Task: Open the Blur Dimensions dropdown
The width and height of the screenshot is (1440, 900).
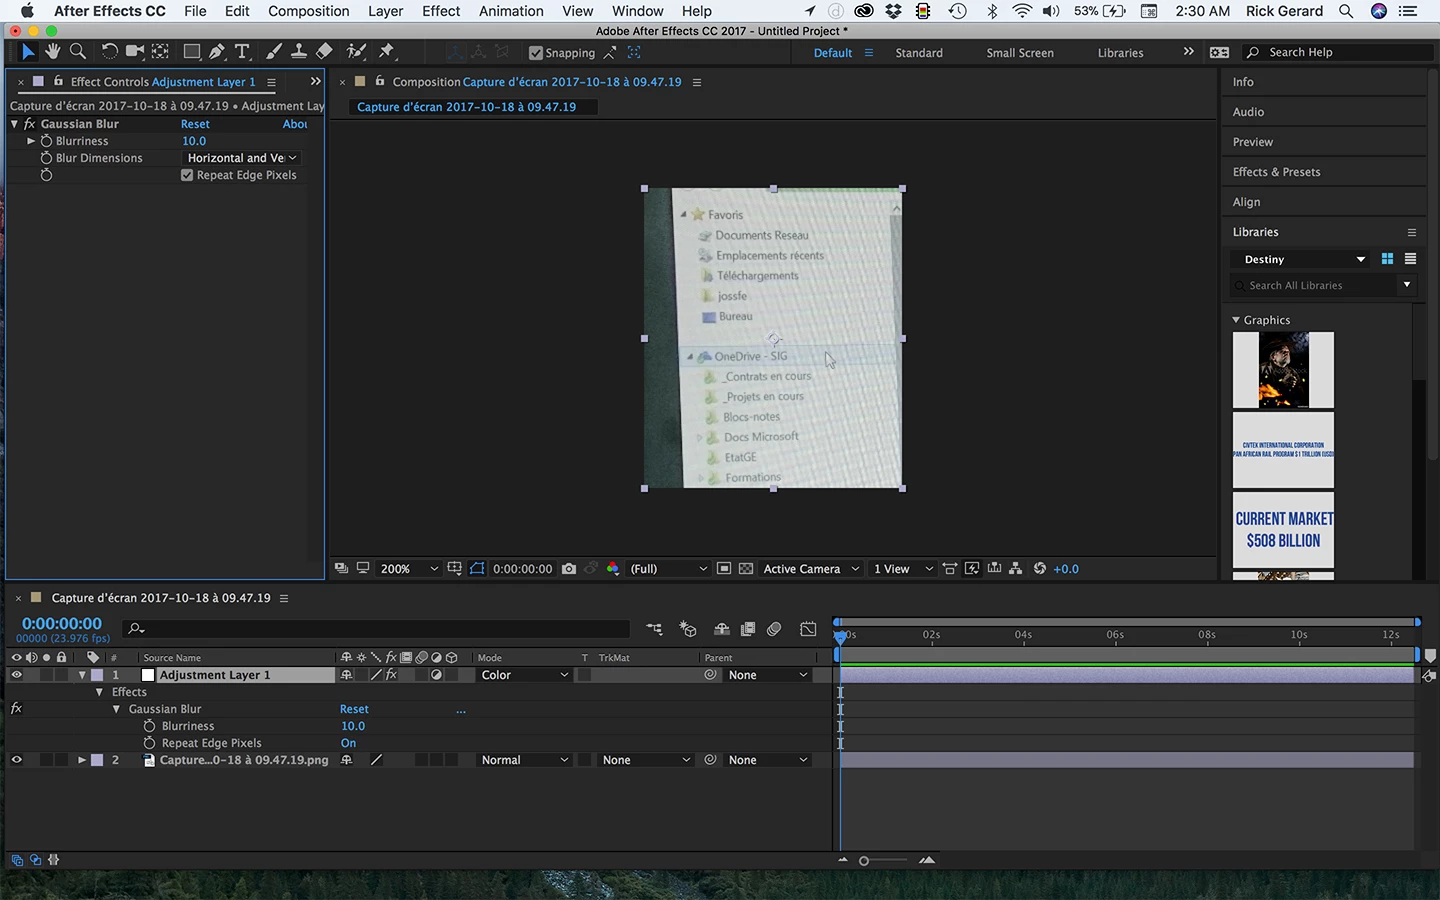Action: [241, 158]
